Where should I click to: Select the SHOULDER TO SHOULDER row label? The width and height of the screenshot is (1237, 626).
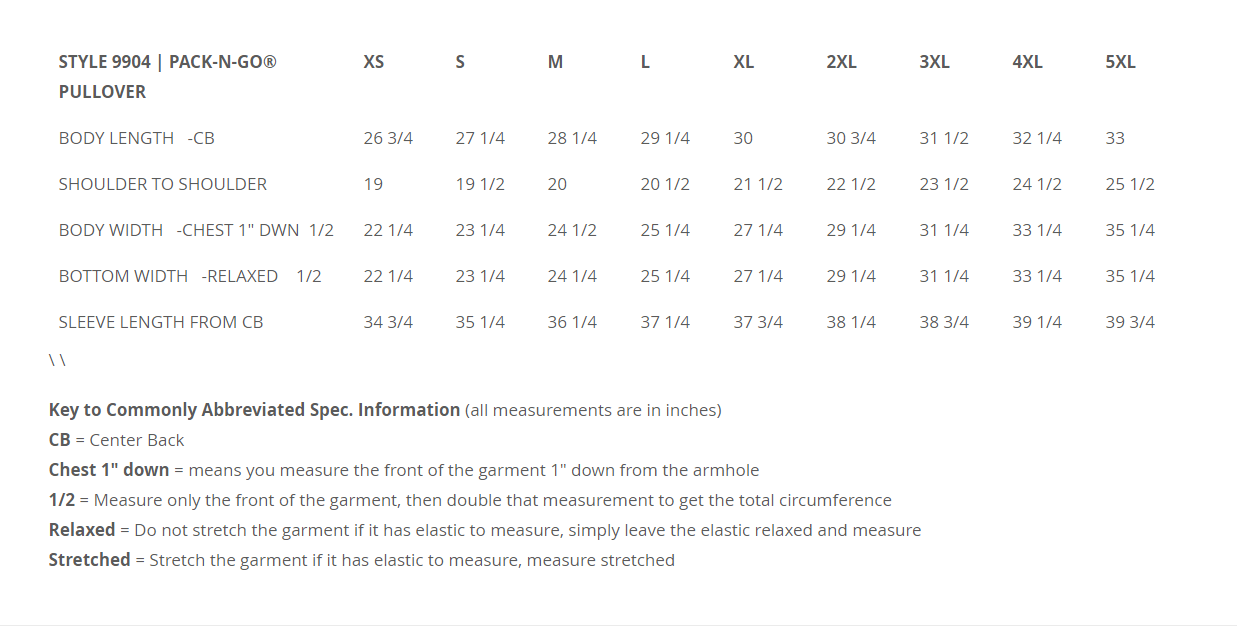(x=162, y=184)
